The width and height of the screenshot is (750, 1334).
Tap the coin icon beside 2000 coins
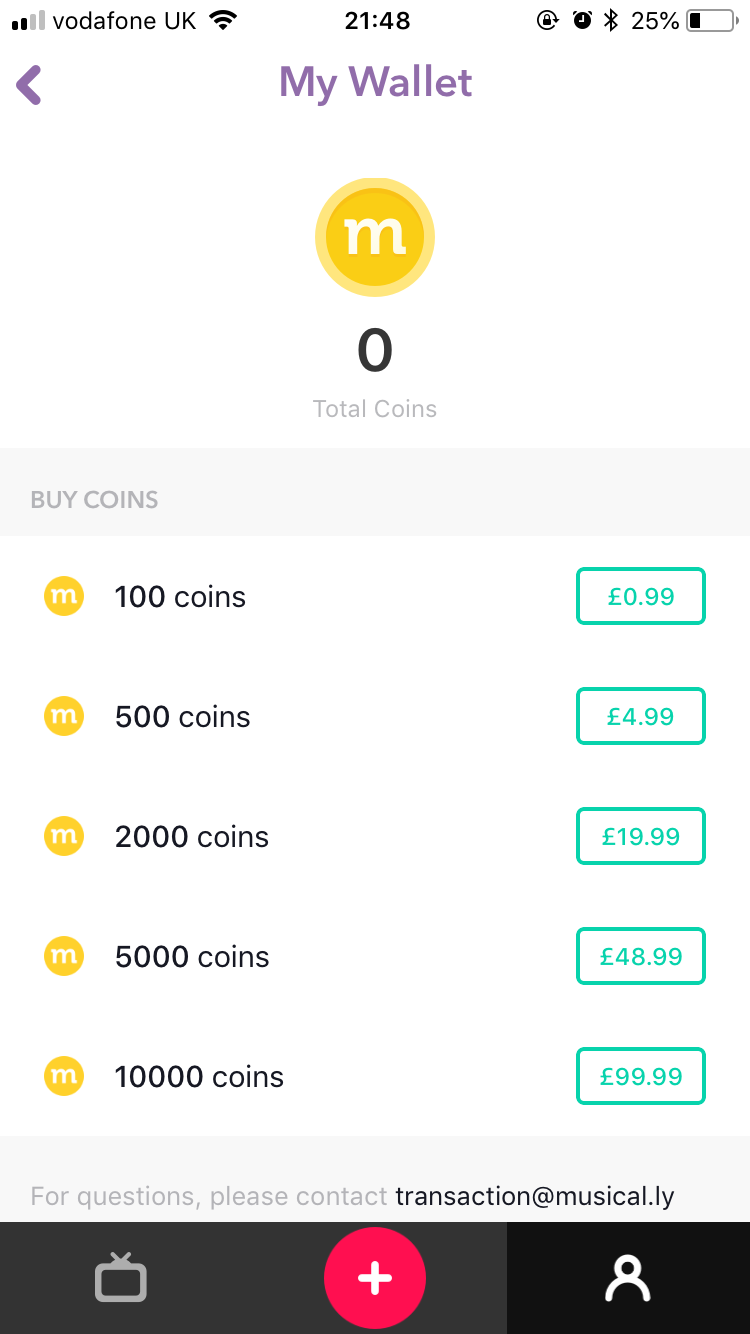tap(64, 836)
